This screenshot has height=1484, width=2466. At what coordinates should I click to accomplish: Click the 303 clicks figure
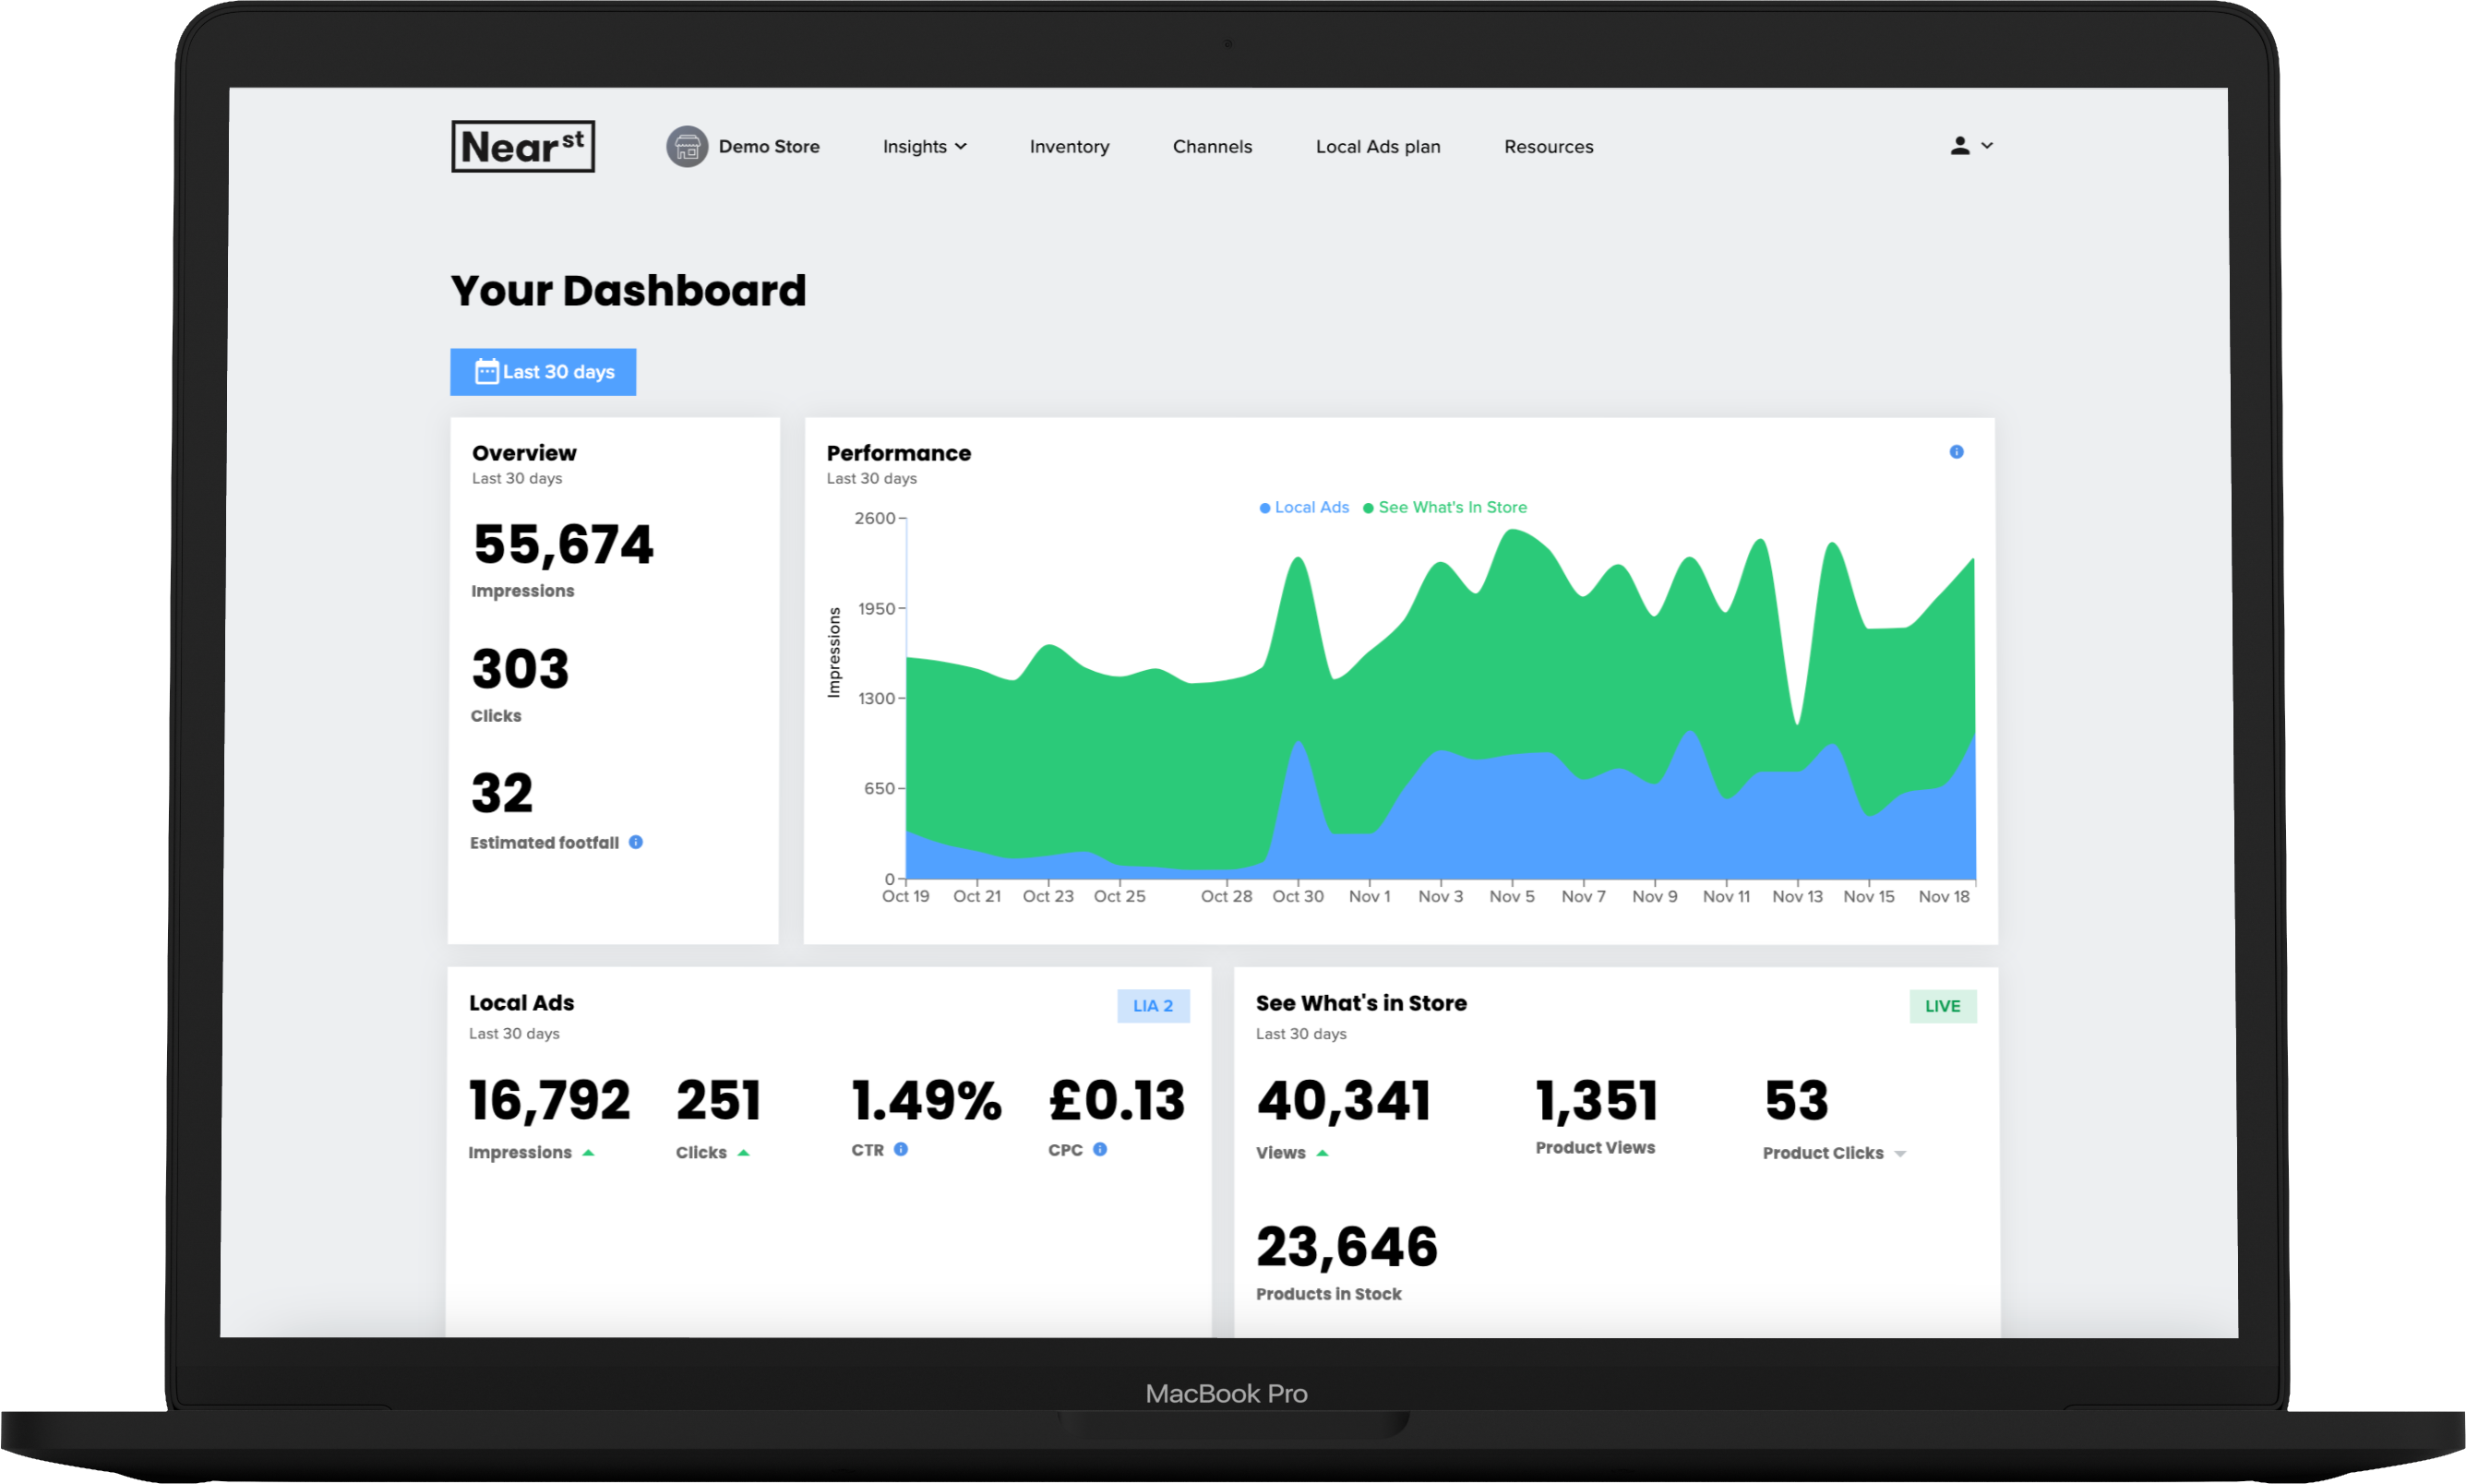click(x=520, y=669)
